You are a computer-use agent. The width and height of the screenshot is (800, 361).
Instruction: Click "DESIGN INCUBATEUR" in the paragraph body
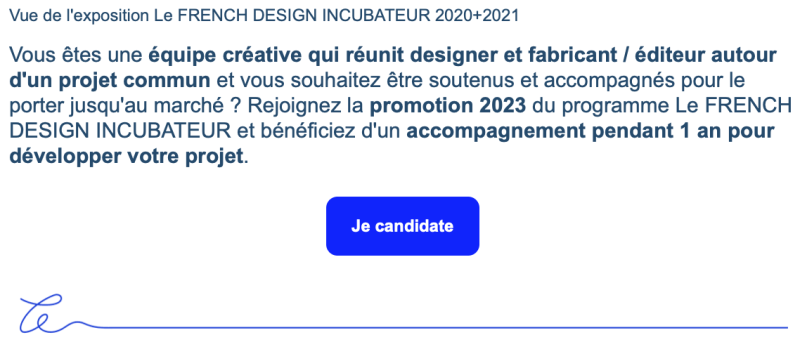point(120,131)
